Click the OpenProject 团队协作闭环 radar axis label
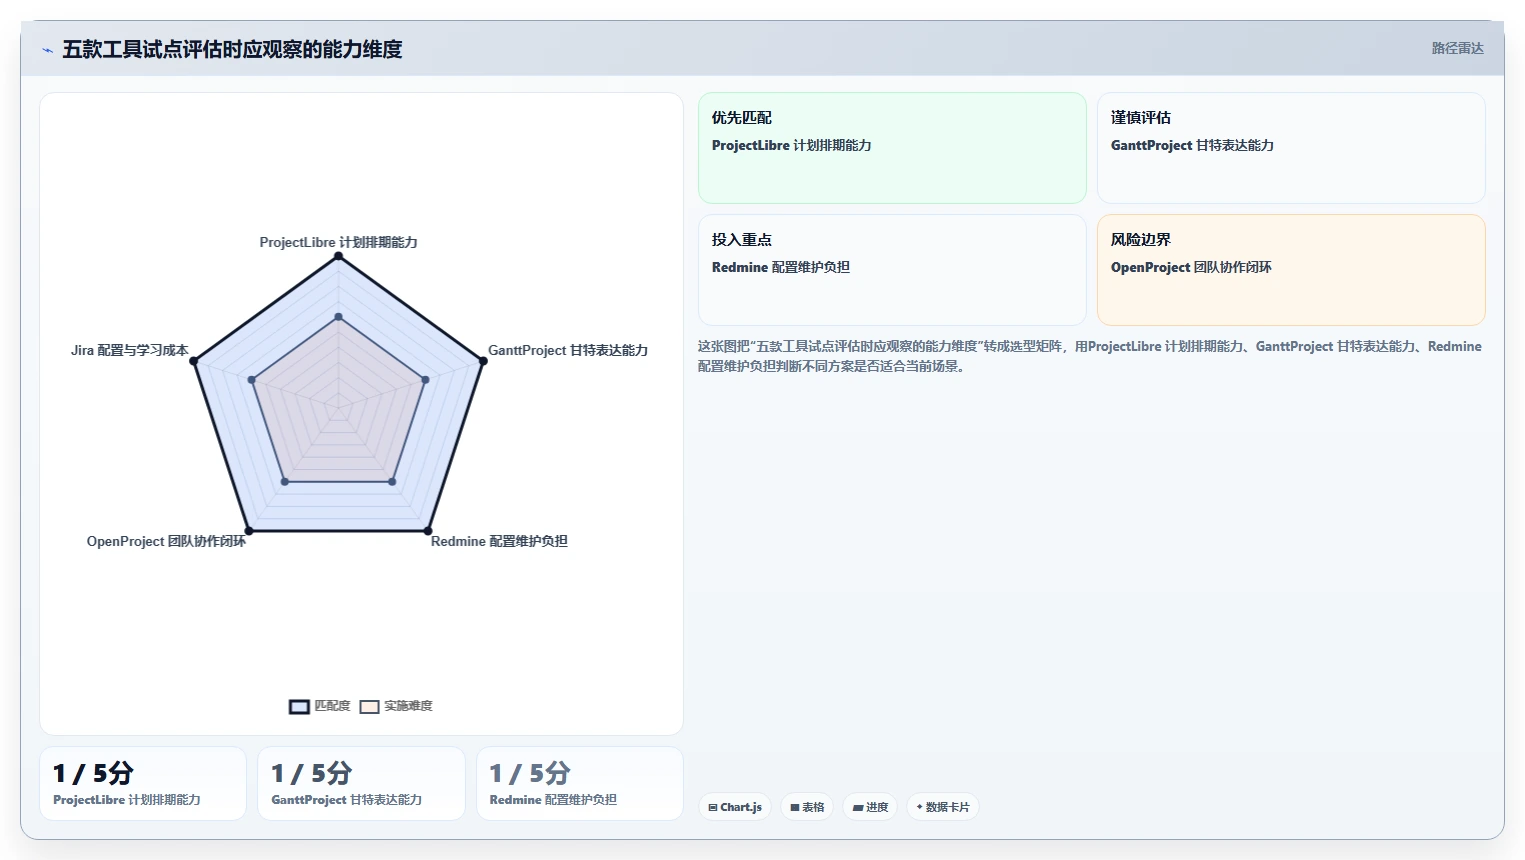The height and width of the screenshot is (860, 1525). coord(166,541)
